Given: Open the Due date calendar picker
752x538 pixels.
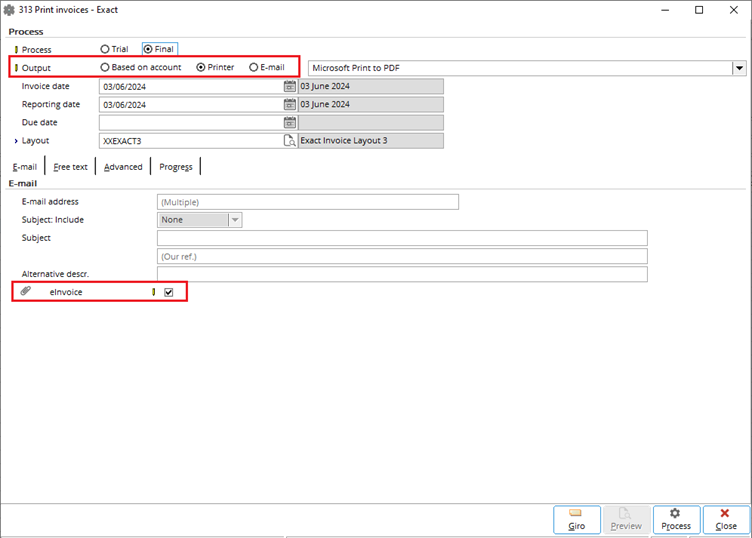Looking at the screenshot, I should click(290, 123).
